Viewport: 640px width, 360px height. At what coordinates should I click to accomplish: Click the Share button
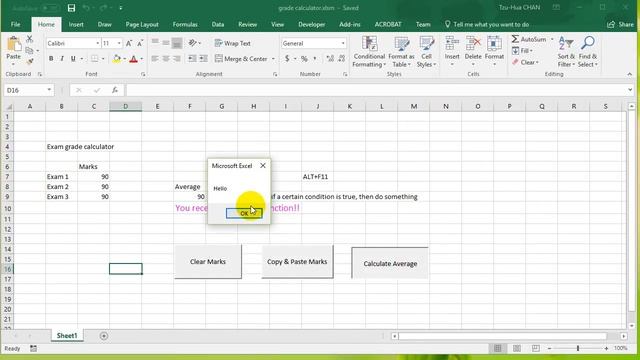pyautogui.click(x=620, y=24)
